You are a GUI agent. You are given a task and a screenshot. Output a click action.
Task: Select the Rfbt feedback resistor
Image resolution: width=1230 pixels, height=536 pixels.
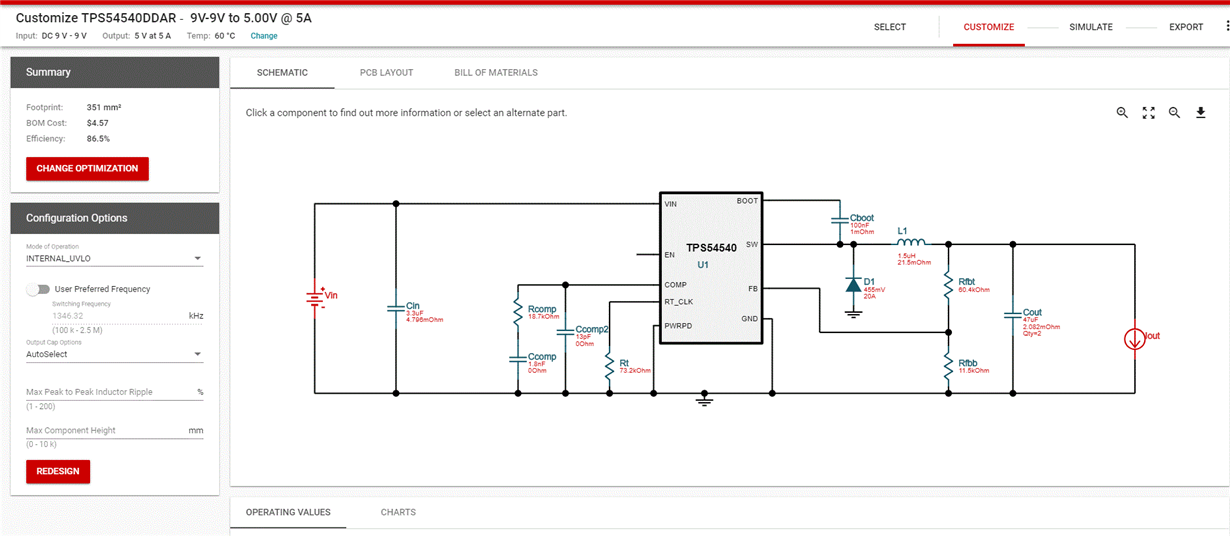pos(948,286)
